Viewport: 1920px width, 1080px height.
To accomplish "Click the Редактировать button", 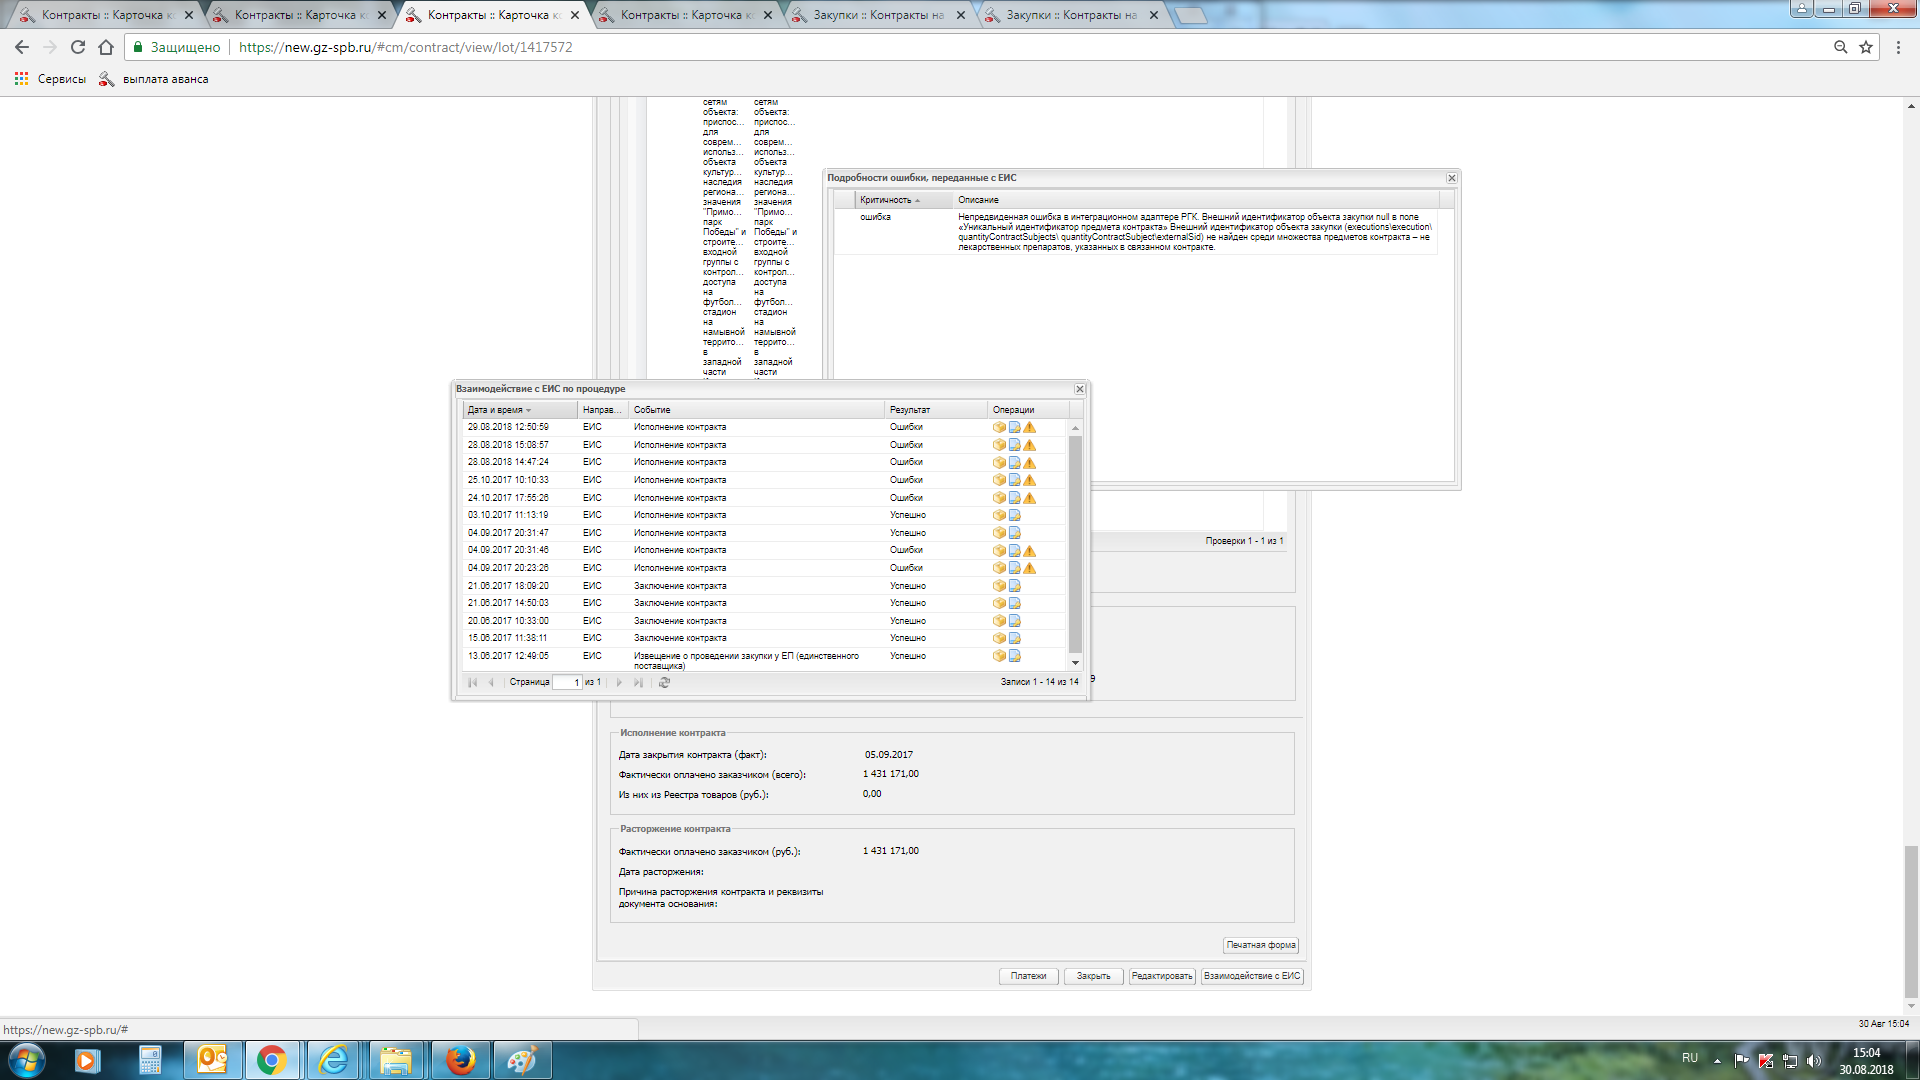I will (x=1162, y=976).
